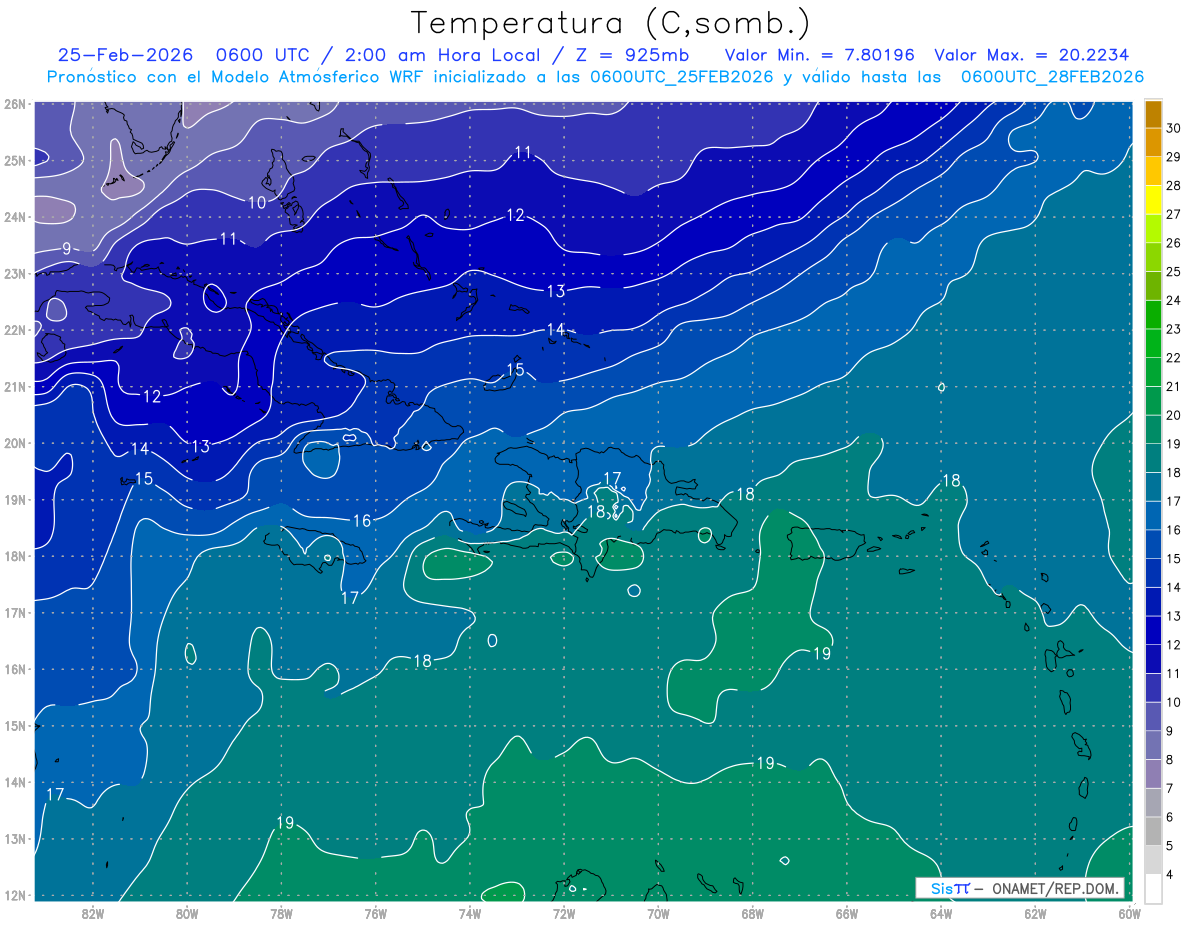Click the ONAMET/REP.DOM. logo box
Viewport: 1200px width, 927px height.
(1019, 888)
